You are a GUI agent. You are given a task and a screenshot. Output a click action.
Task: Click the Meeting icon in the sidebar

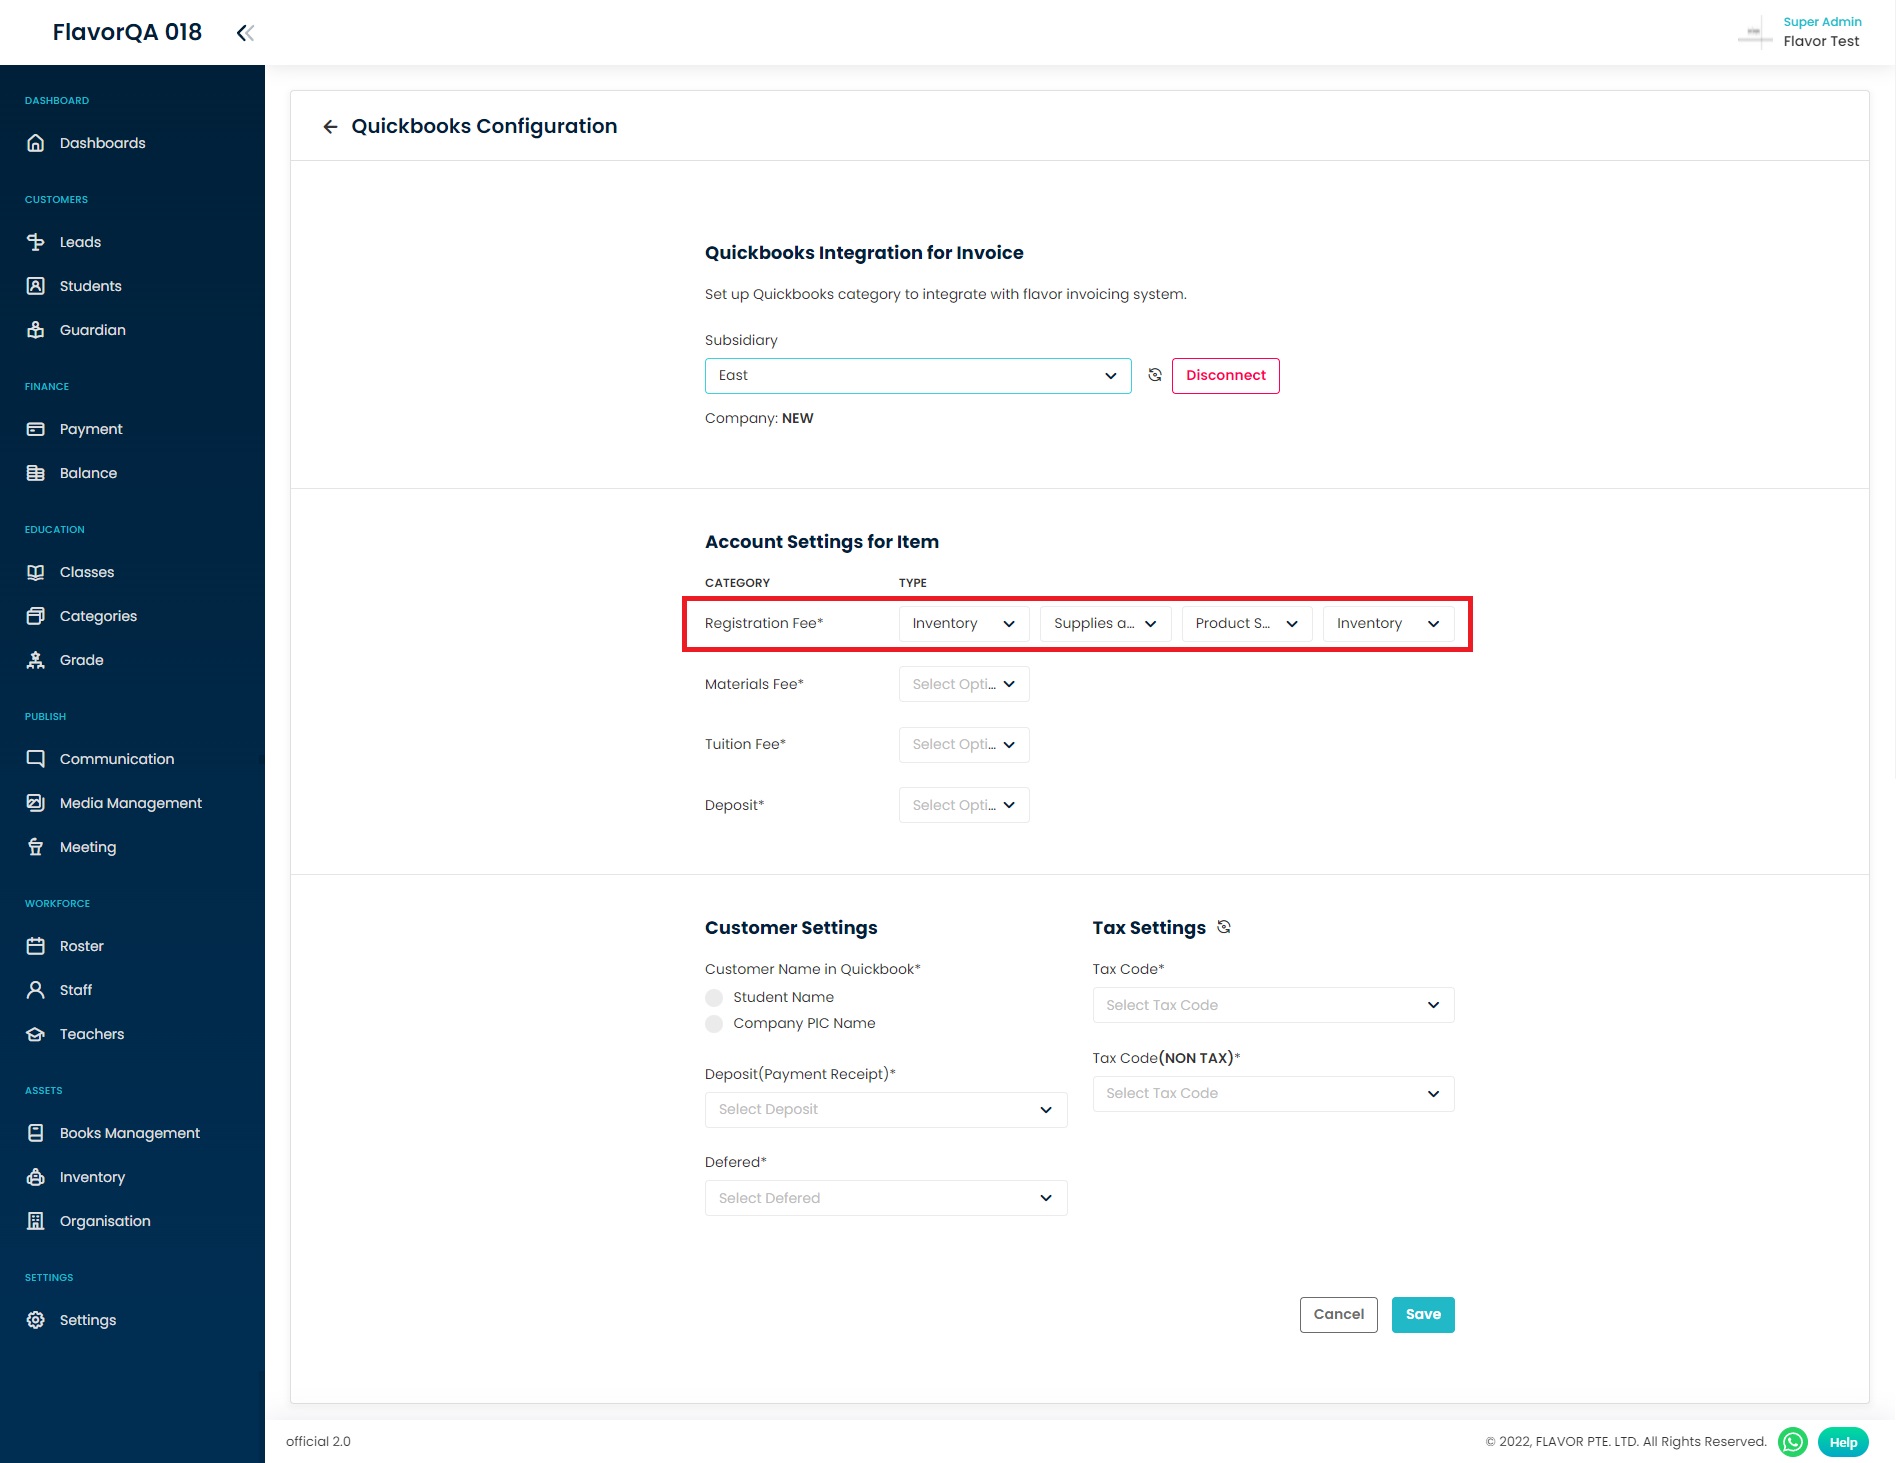click(x=36, y=847)
